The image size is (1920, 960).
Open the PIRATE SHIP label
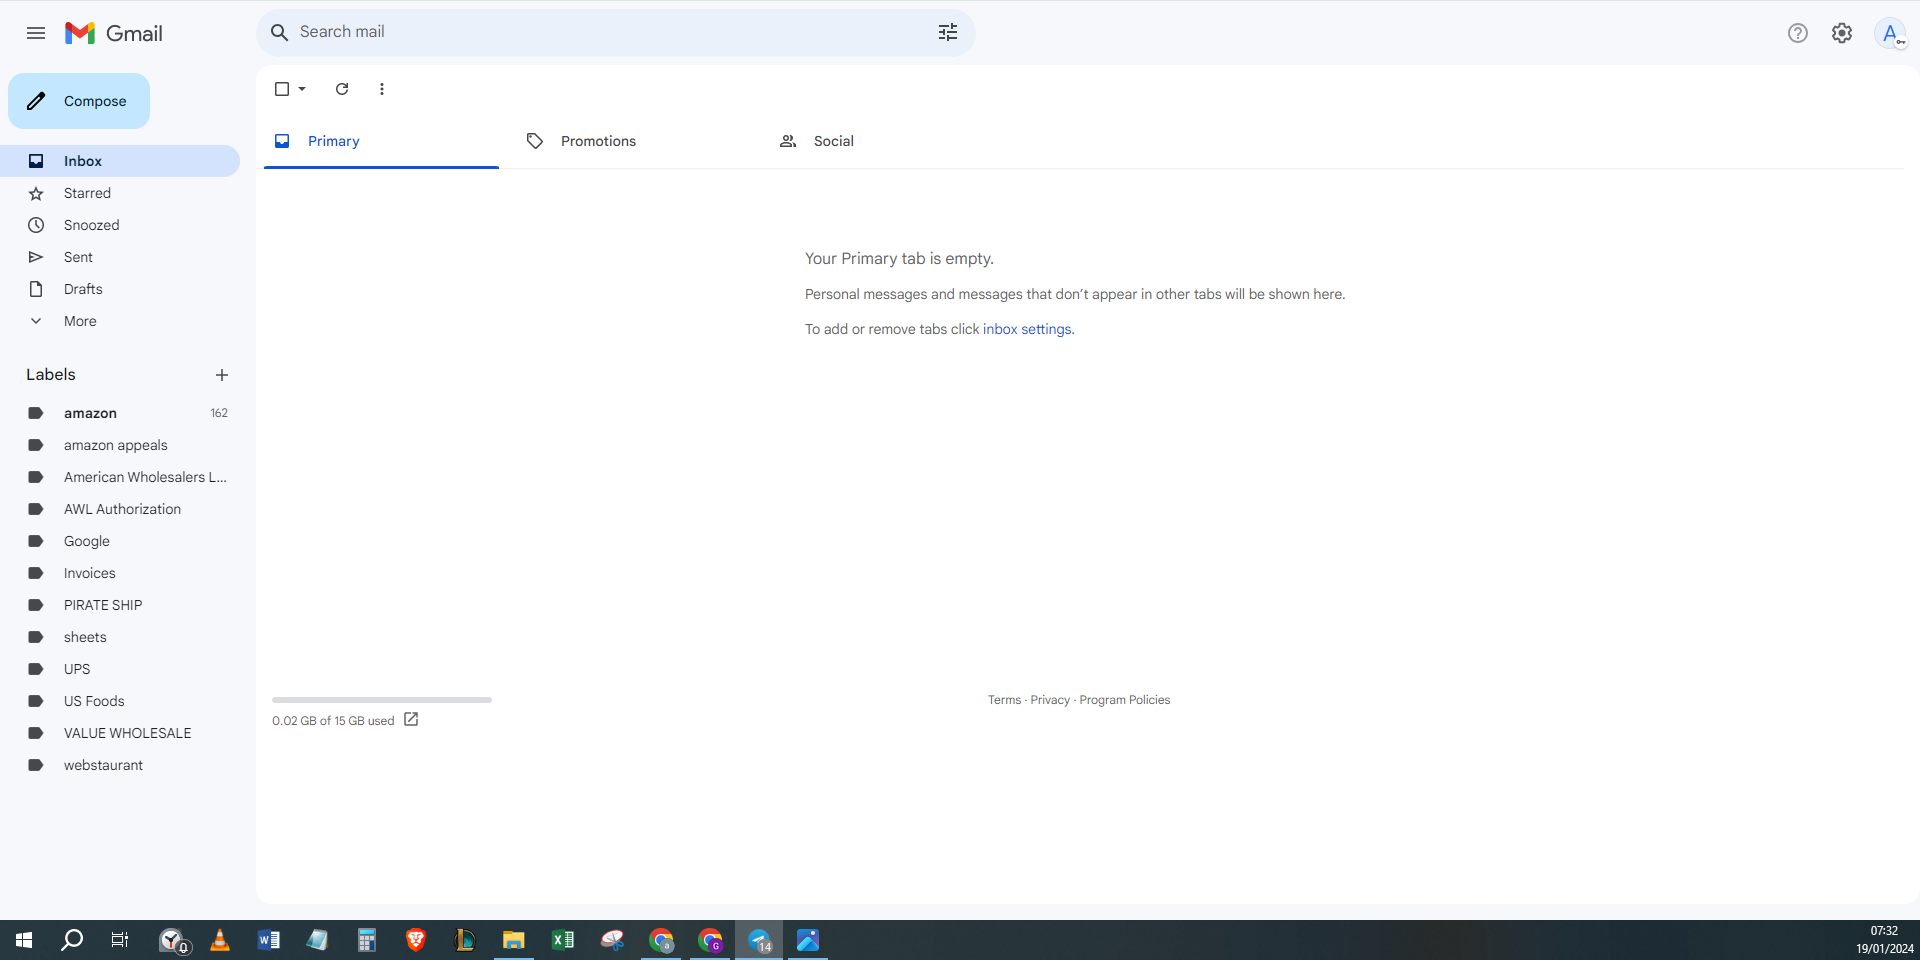click(120, 605)
